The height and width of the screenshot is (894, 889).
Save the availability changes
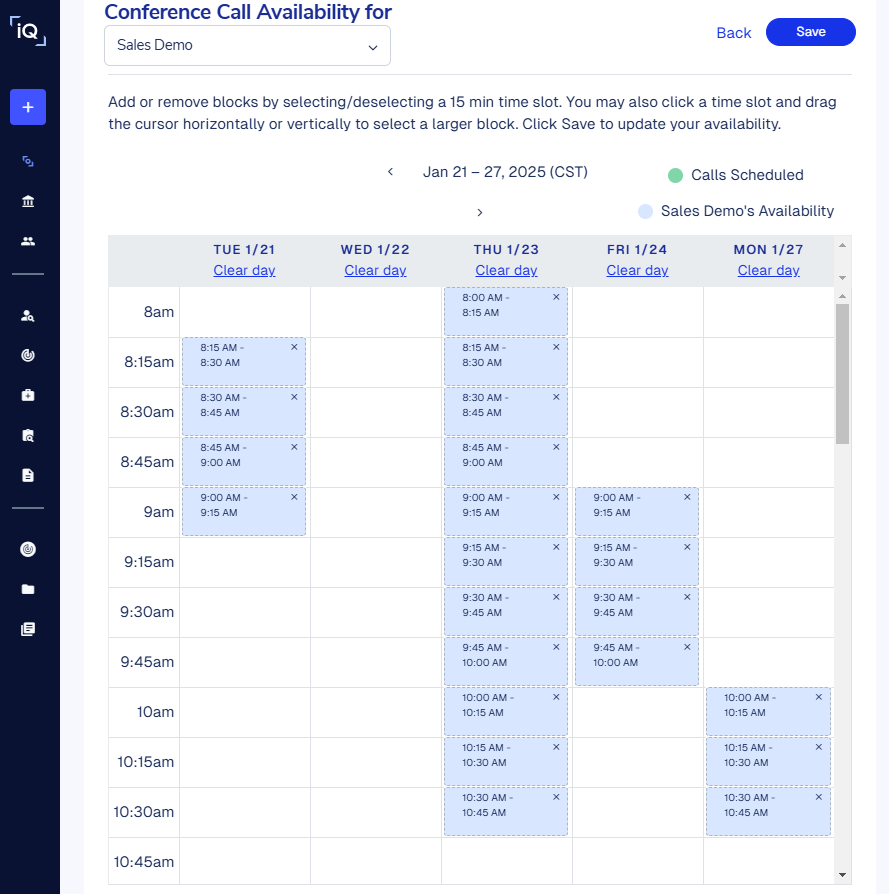(810, 32)
